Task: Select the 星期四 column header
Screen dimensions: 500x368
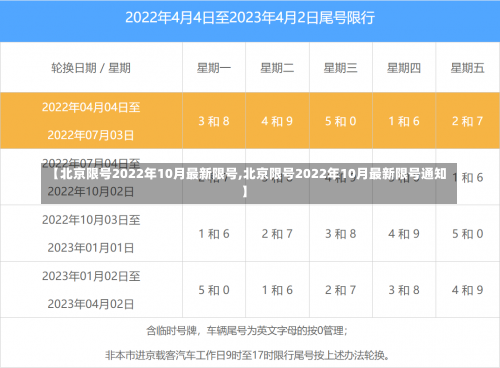Action: point(404,68)
